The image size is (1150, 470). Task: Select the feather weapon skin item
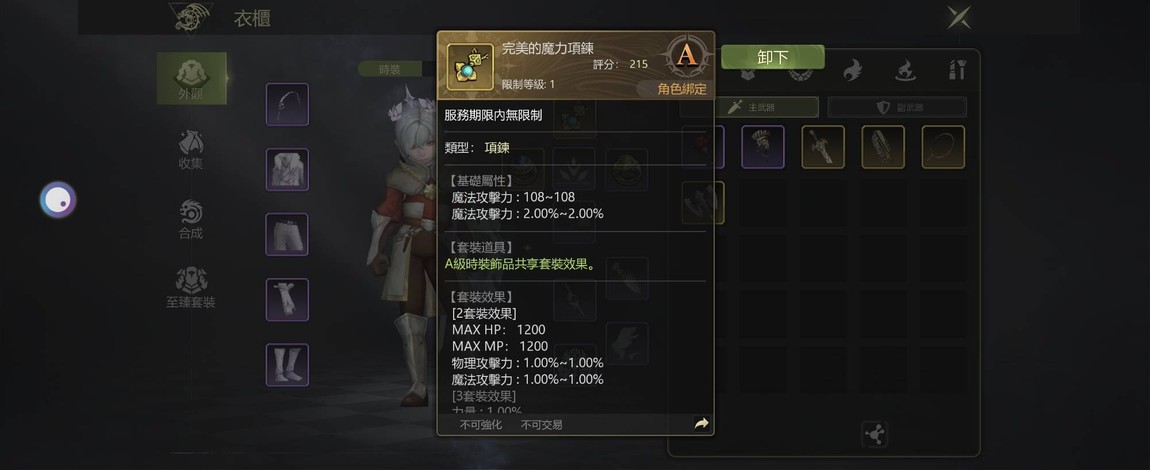coord(883,147)
